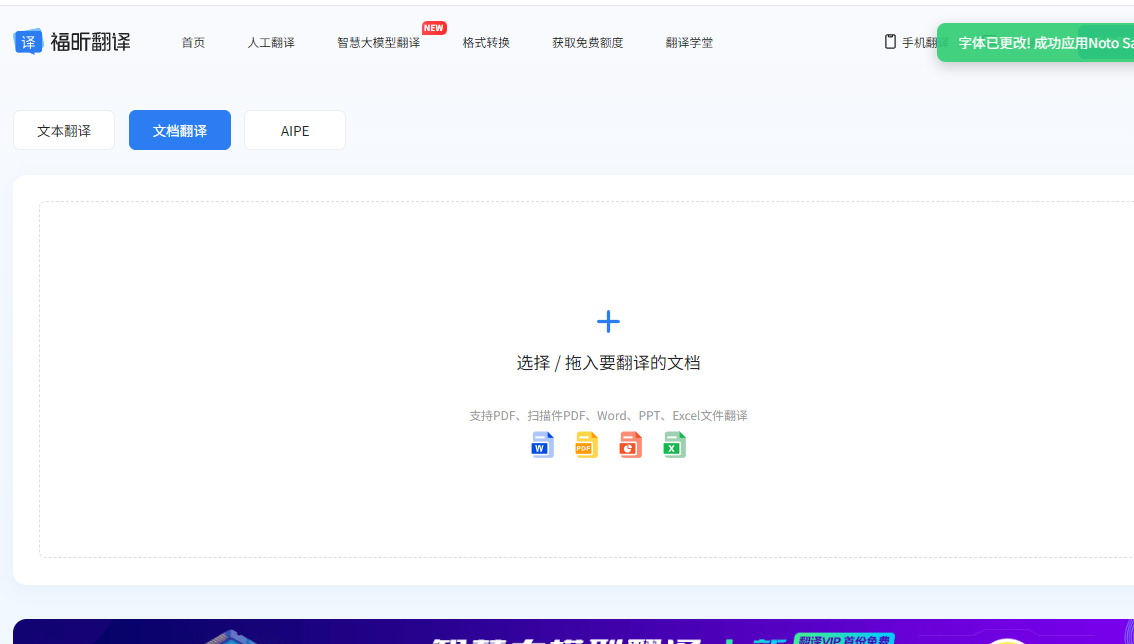The height and width of the screenshot is (644, 1134).
Task: Select the 文档翻译 tab
Action: [x=179, y=130]
